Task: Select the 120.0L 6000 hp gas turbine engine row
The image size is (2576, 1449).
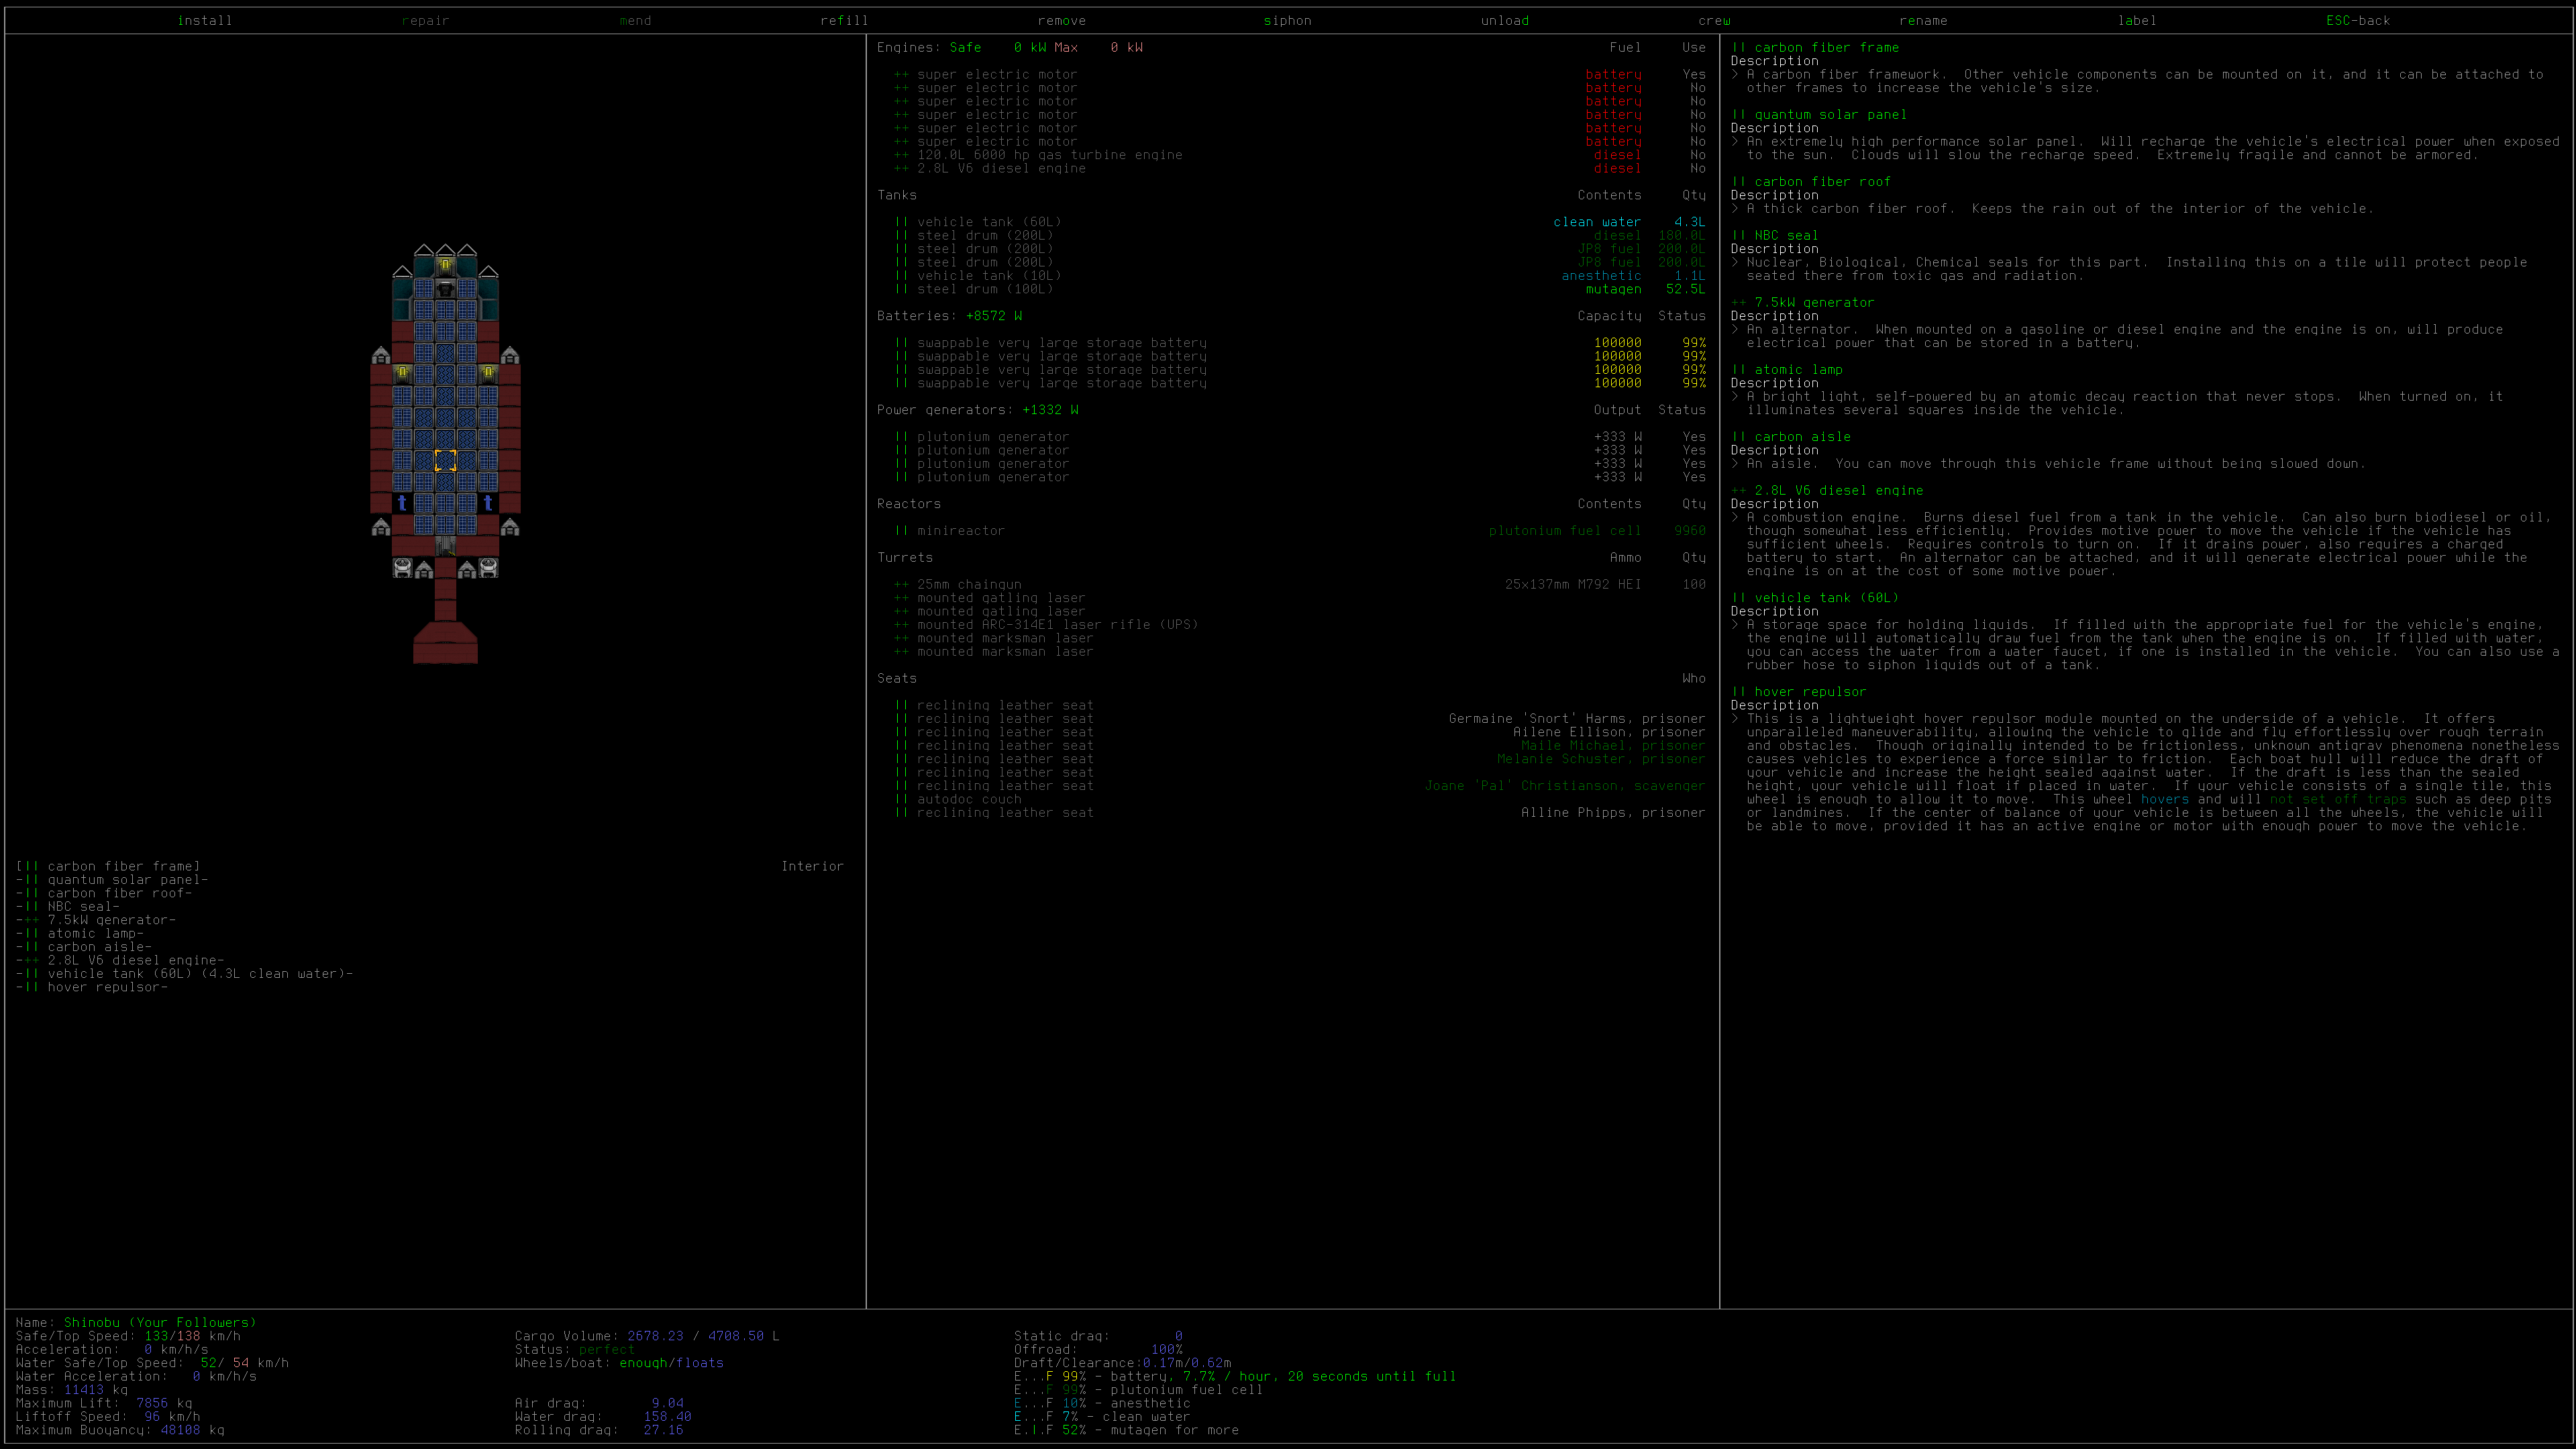Action: click(x=1300, y=155)
